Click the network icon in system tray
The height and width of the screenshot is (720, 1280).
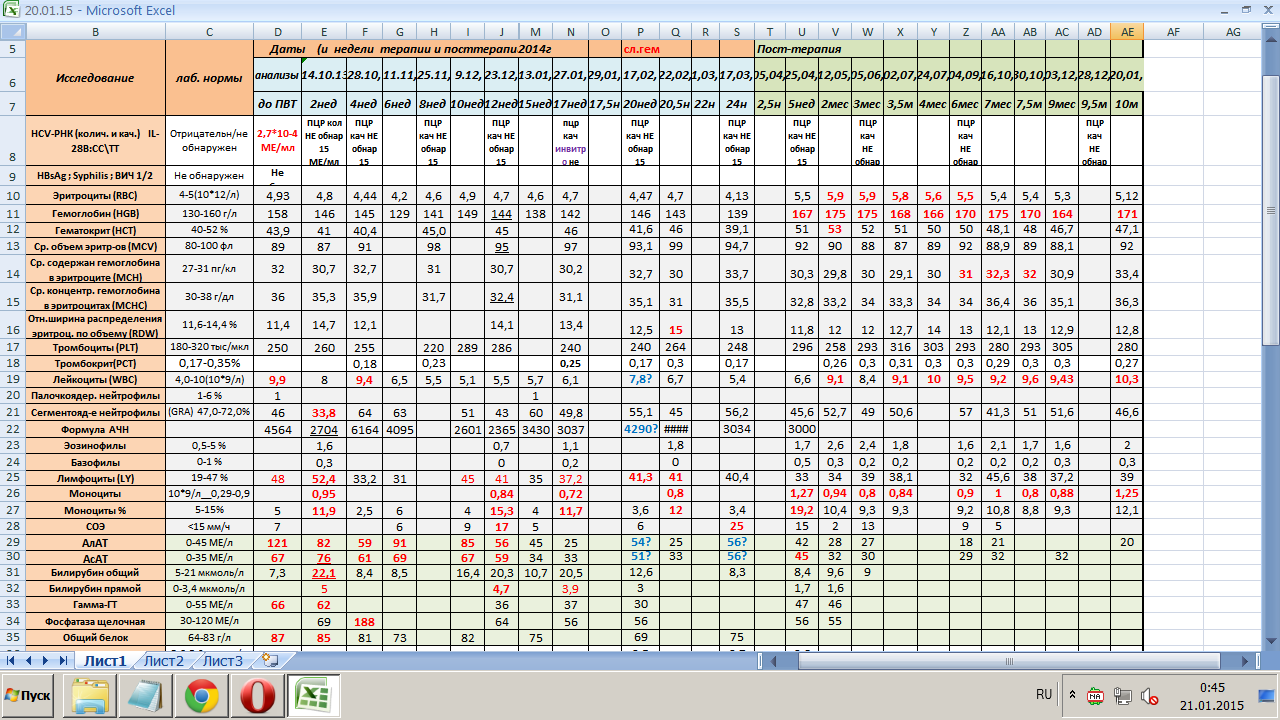(1122, 695)
